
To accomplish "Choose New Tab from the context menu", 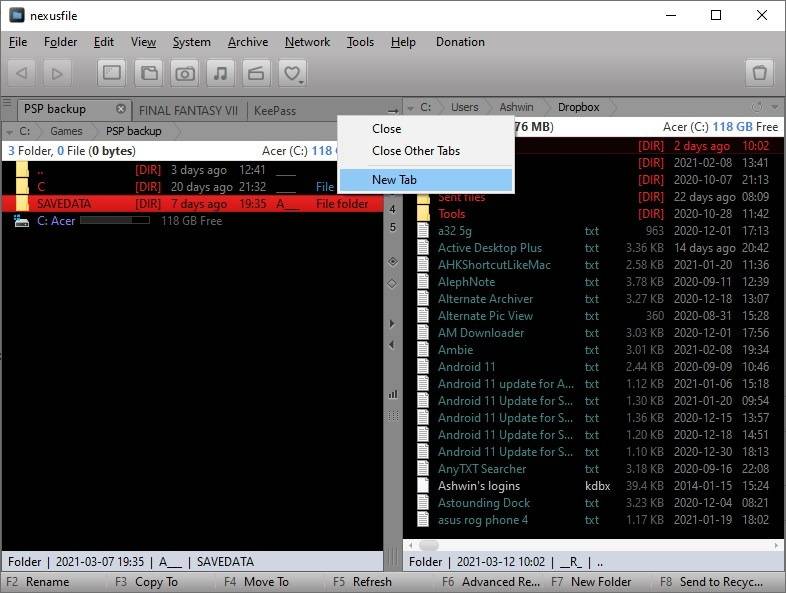I will (426, 180).
